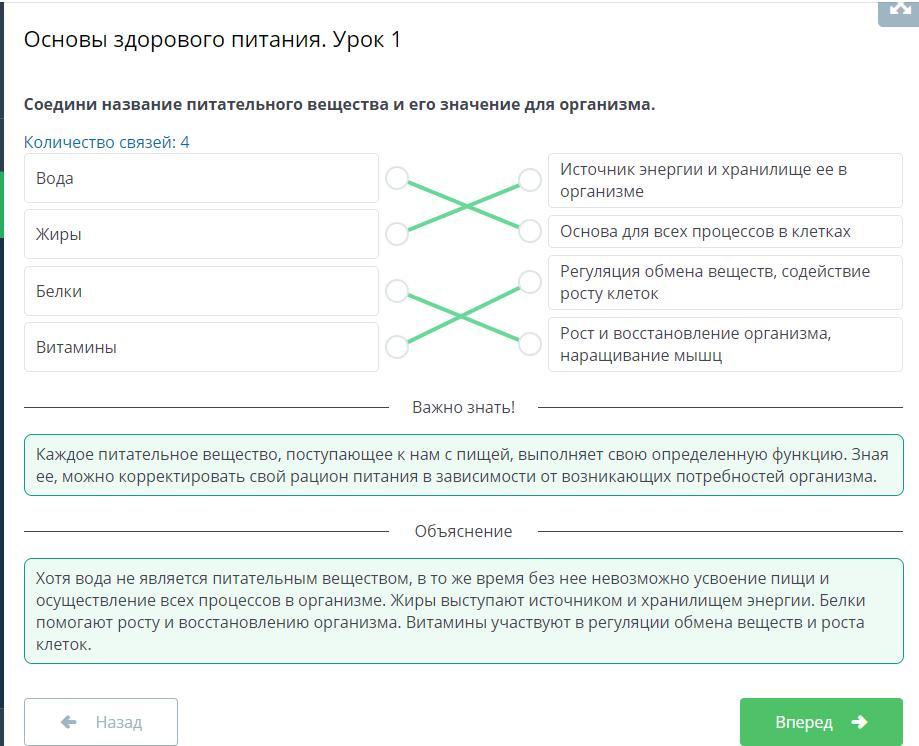Choose the Основа для всех процессов answer
919x746 pixels.
[x=725, y=231]
